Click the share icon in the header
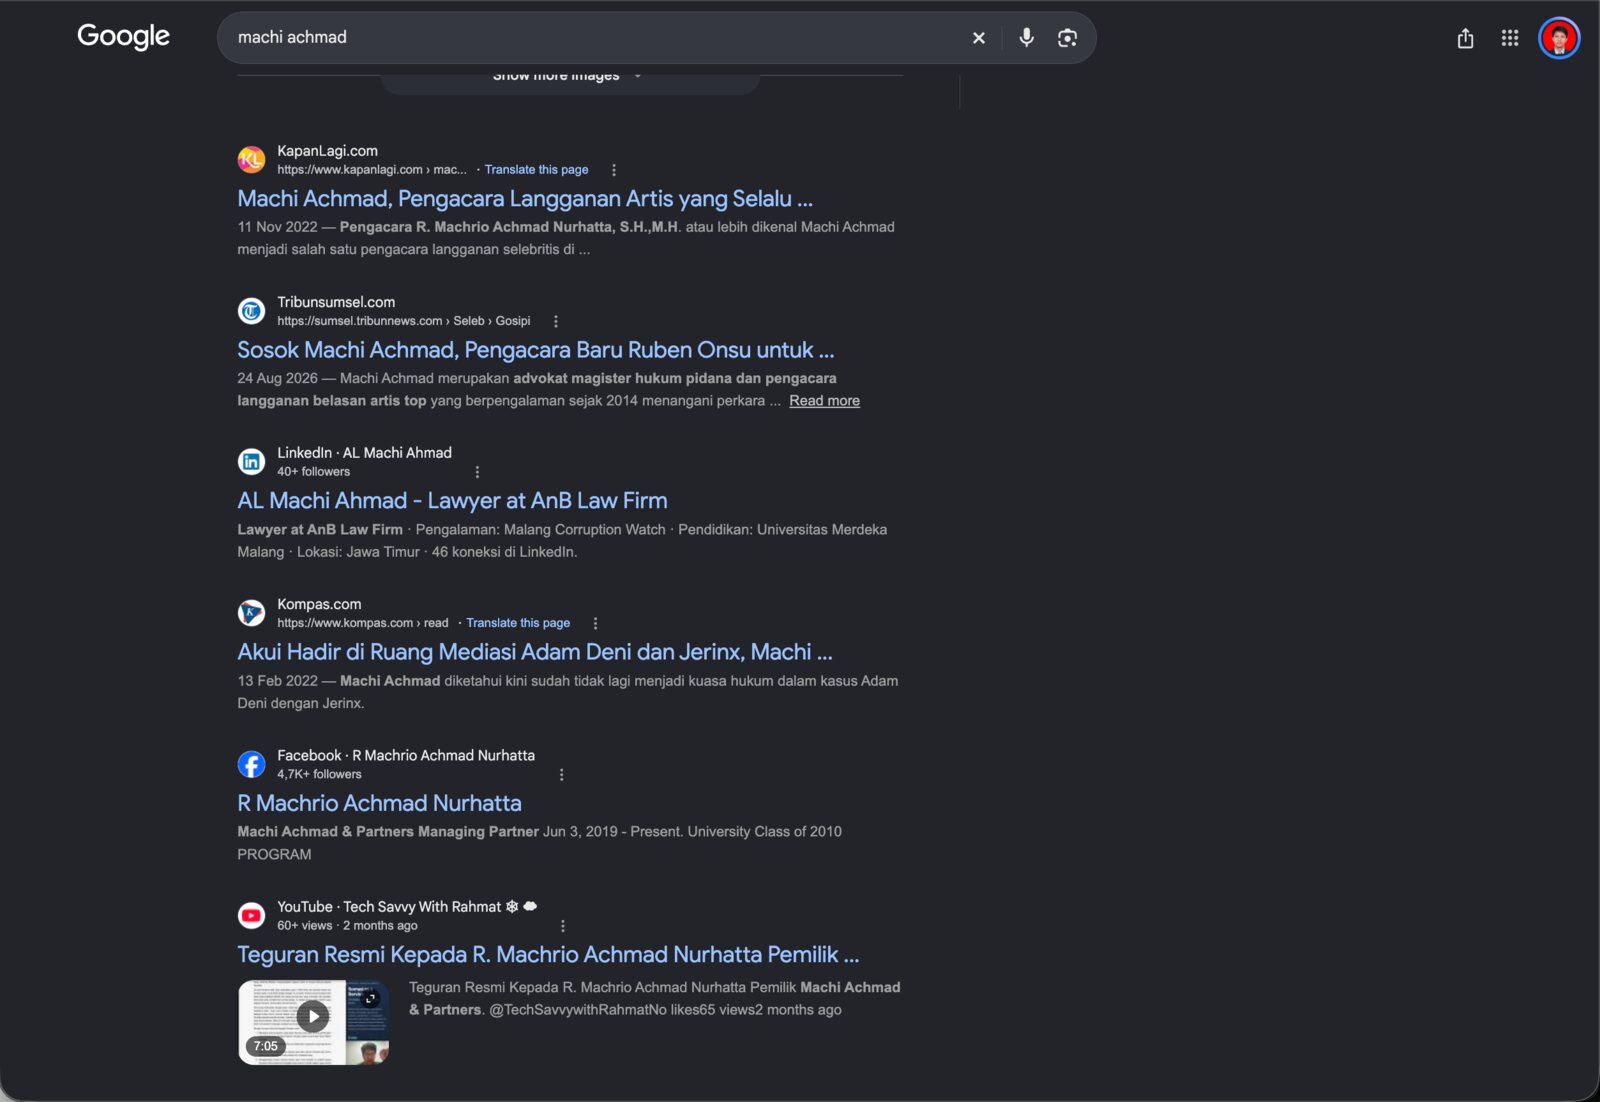Screen dimensions: 1600x1102 pyautogui.click(x=1465, y=38)
